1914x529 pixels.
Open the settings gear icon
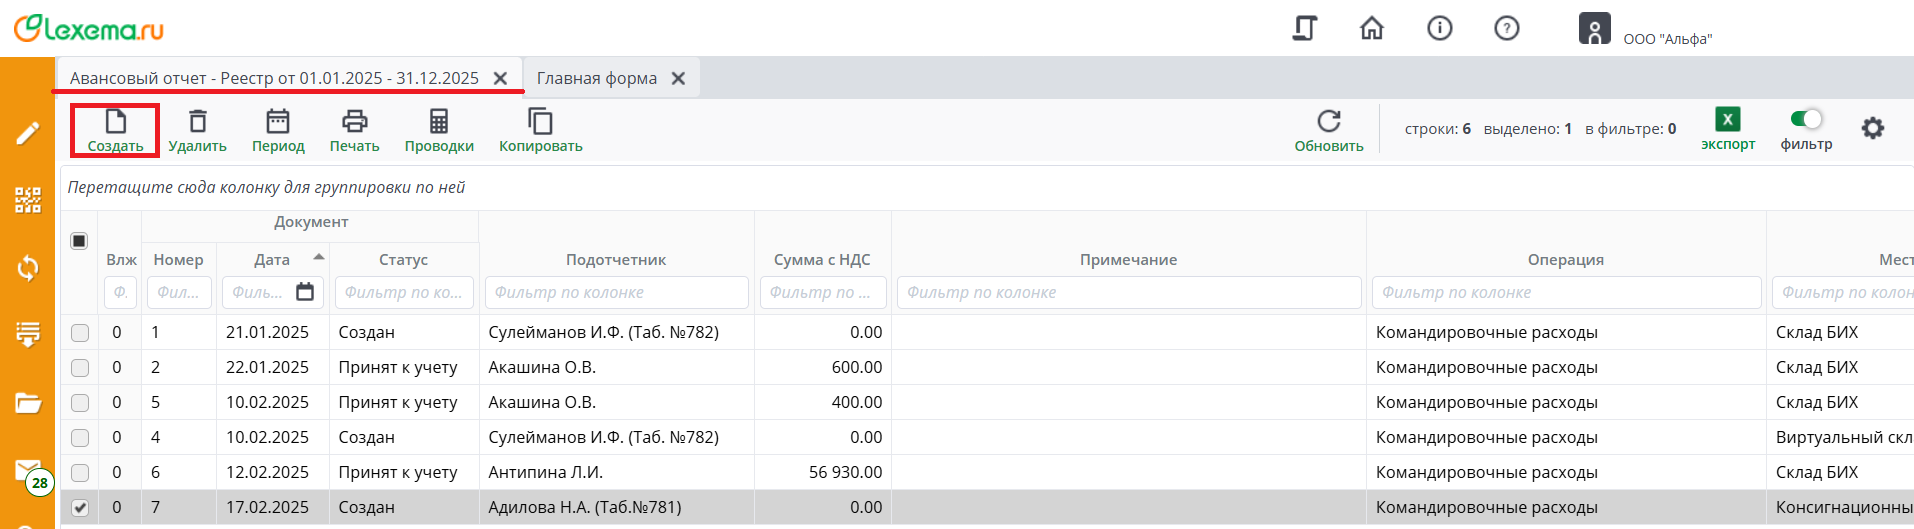[x=1872, y=128]
